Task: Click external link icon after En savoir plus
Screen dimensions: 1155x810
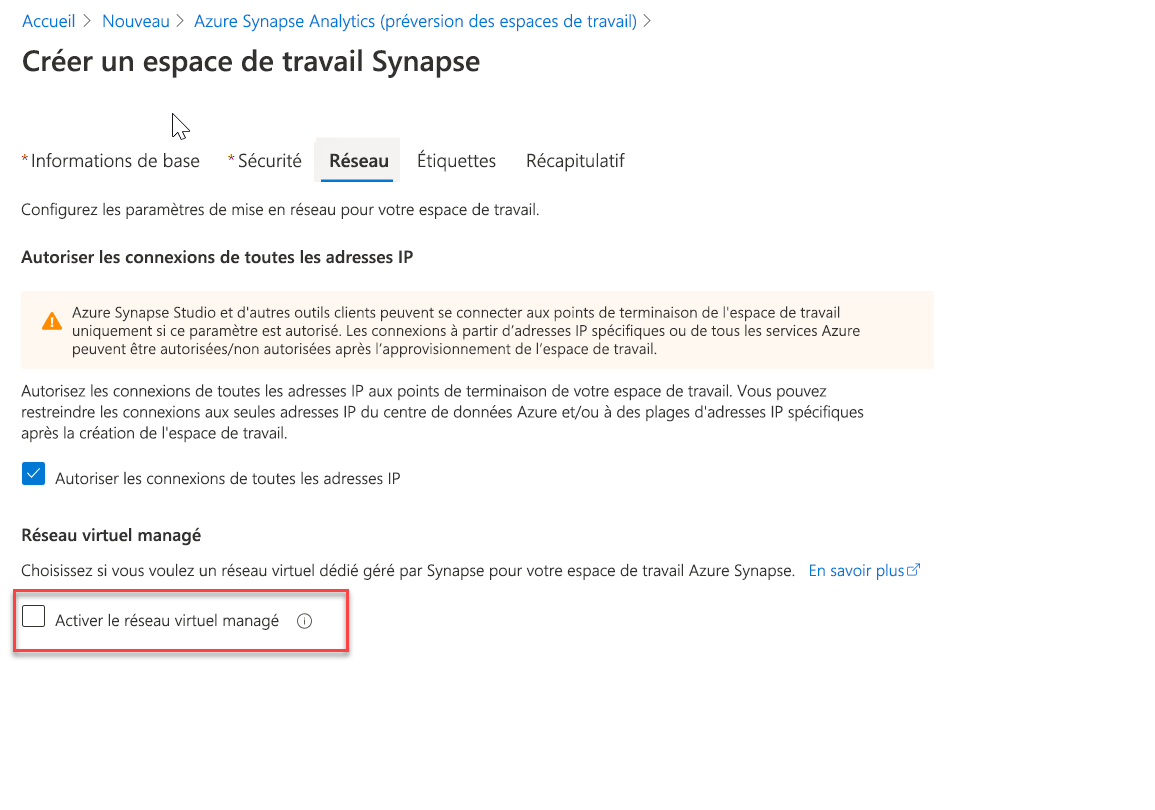Action: click(x=913, y=571)
